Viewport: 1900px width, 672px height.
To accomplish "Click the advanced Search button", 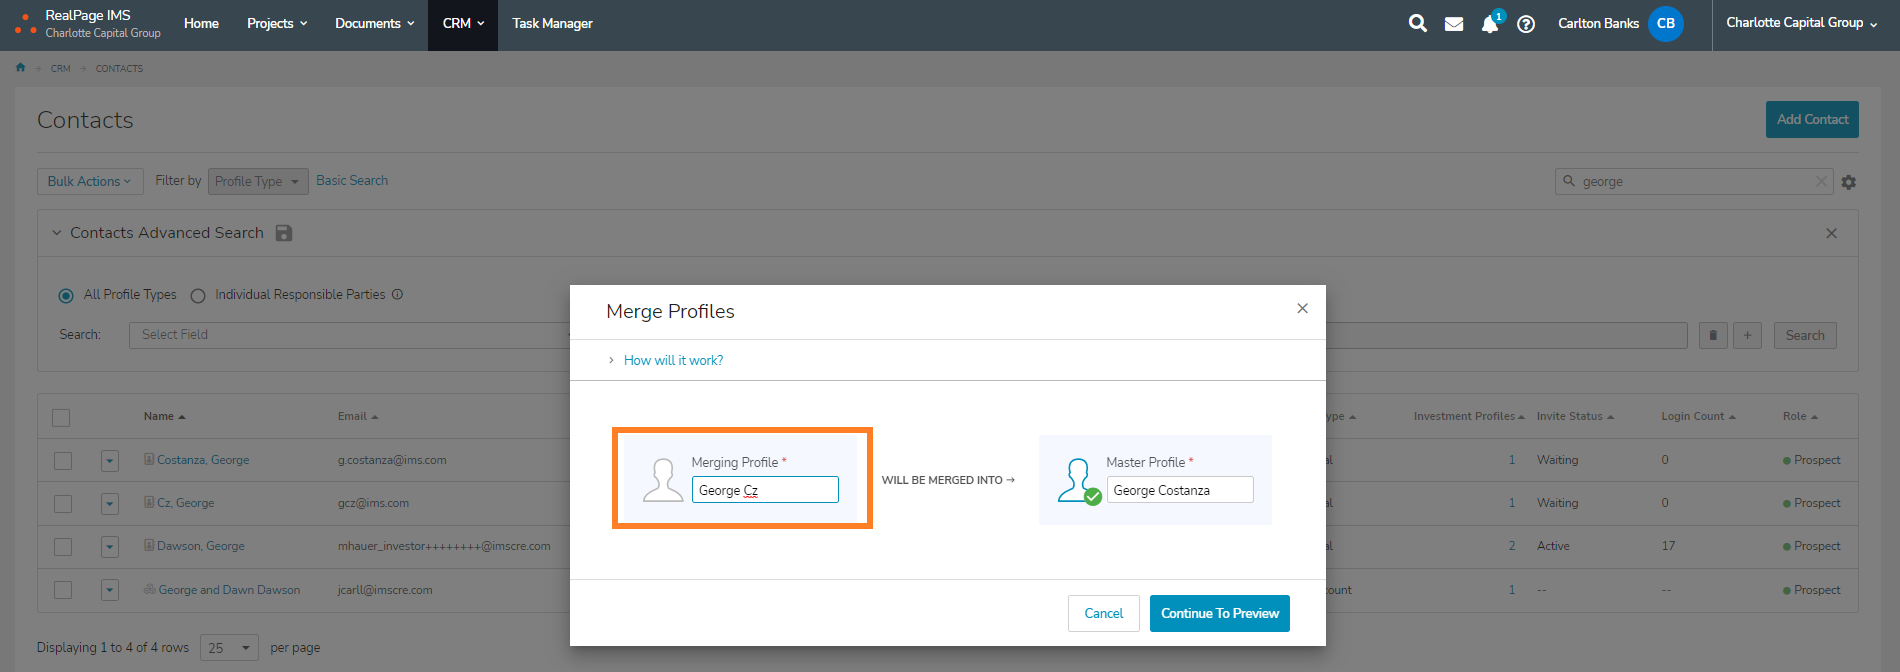I will click(1805, 336).
